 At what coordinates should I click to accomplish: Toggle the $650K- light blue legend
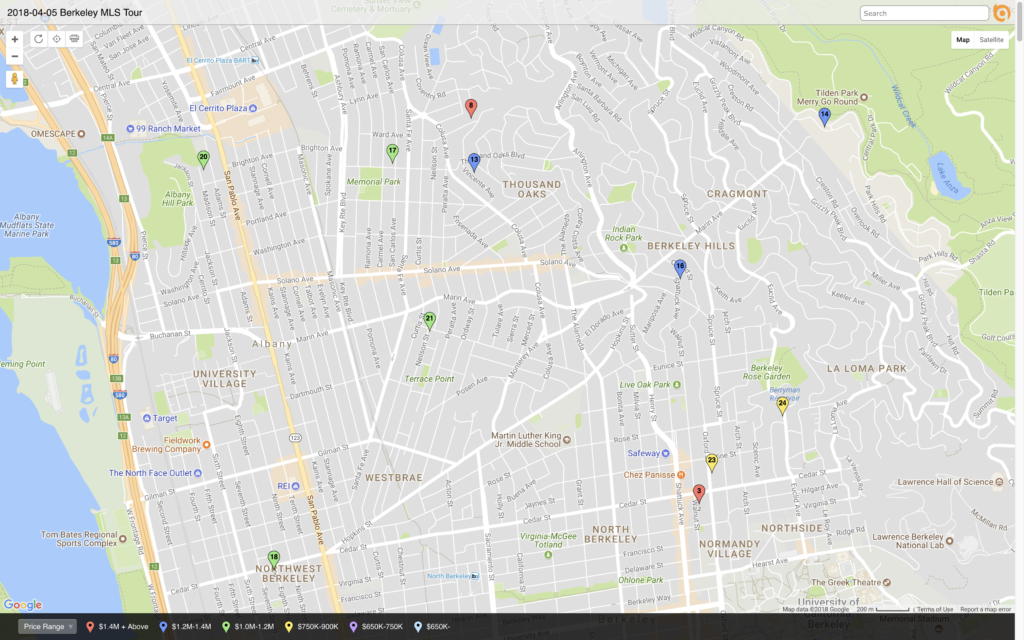[432, 627]
